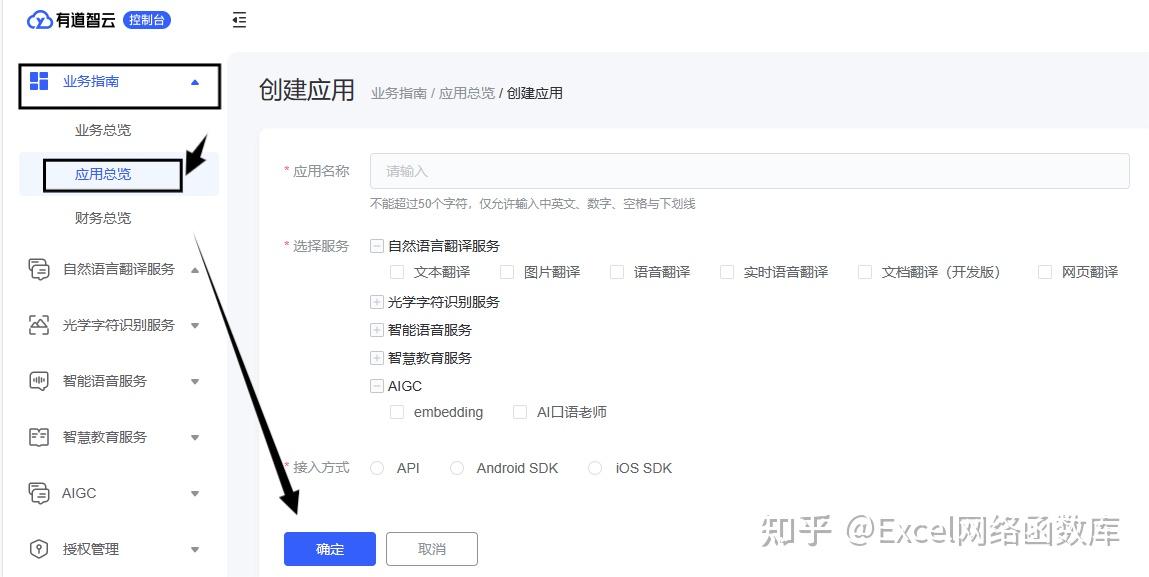
Task: Click the 授权管理 sidebar menu label
Action: (x=91, y=549)
